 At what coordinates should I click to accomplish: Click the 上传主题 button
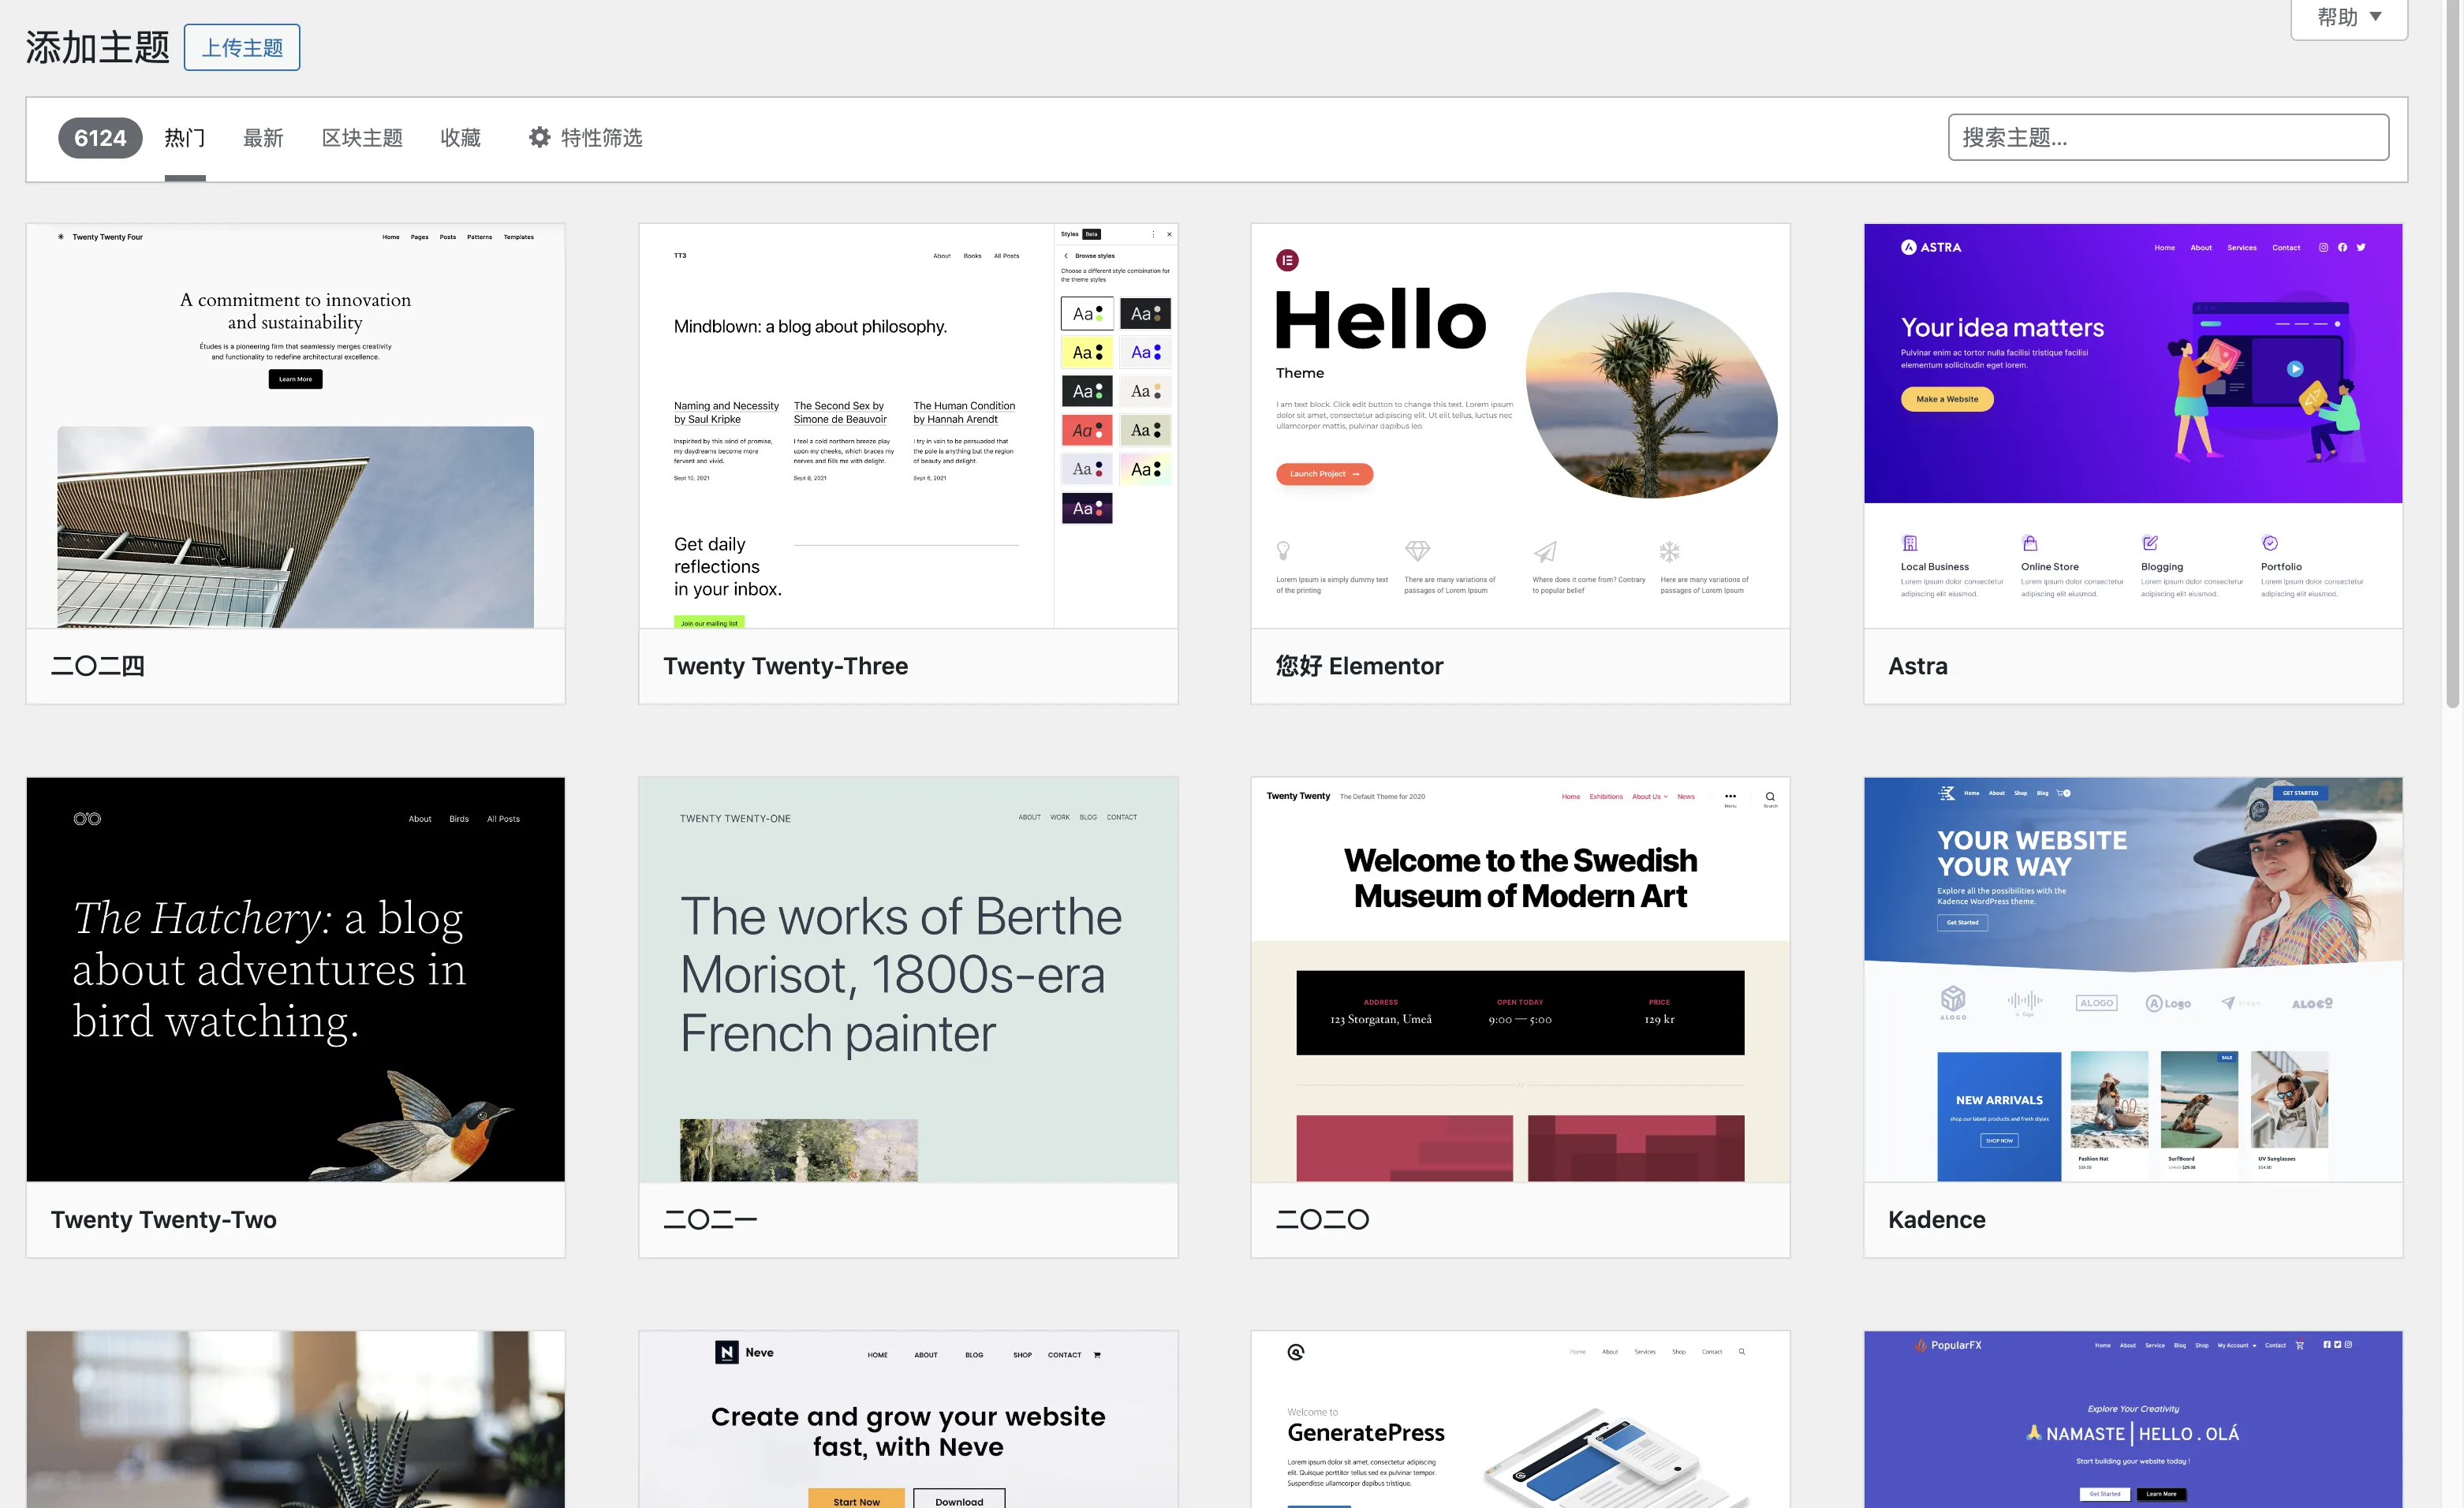(x=242, y=48)
